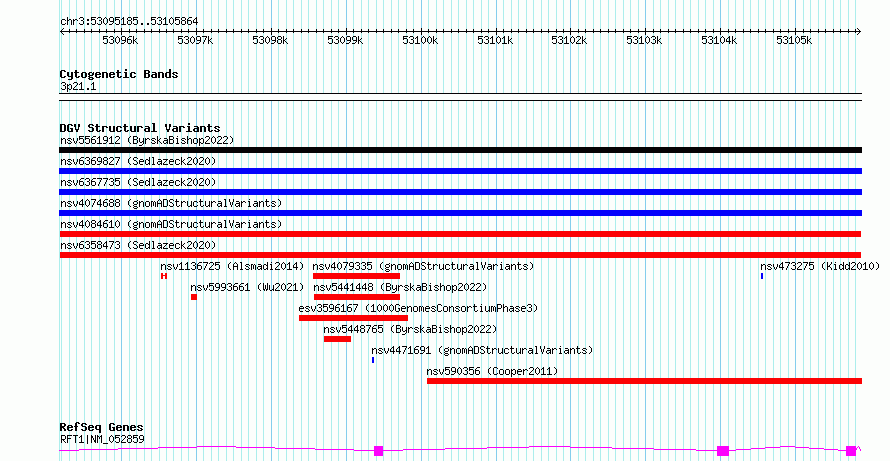890x461 pixels.
Task: Open esv3596167 (1000GenomesConsortiumPhase3) label
Action: point(418,308)
